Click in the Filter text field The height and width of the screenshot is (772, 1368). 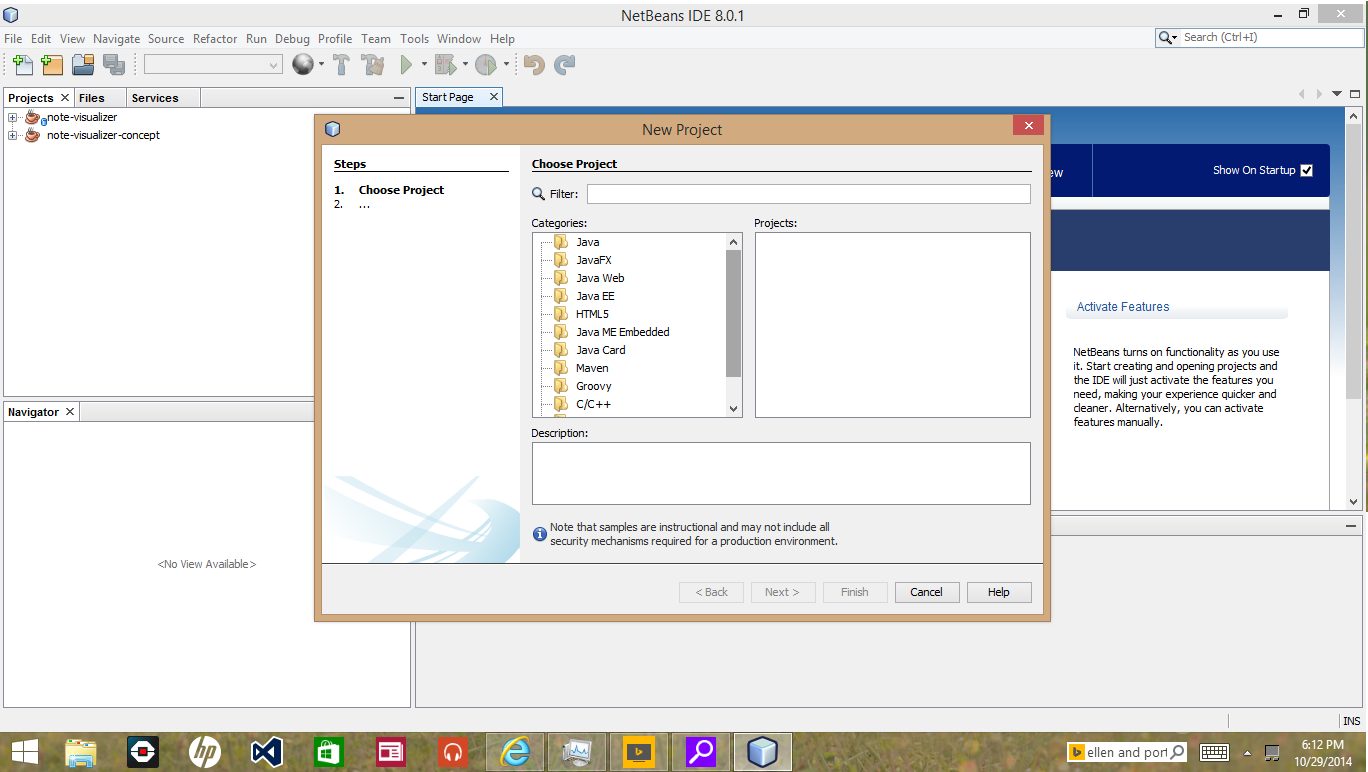click(x=808, y=194)
